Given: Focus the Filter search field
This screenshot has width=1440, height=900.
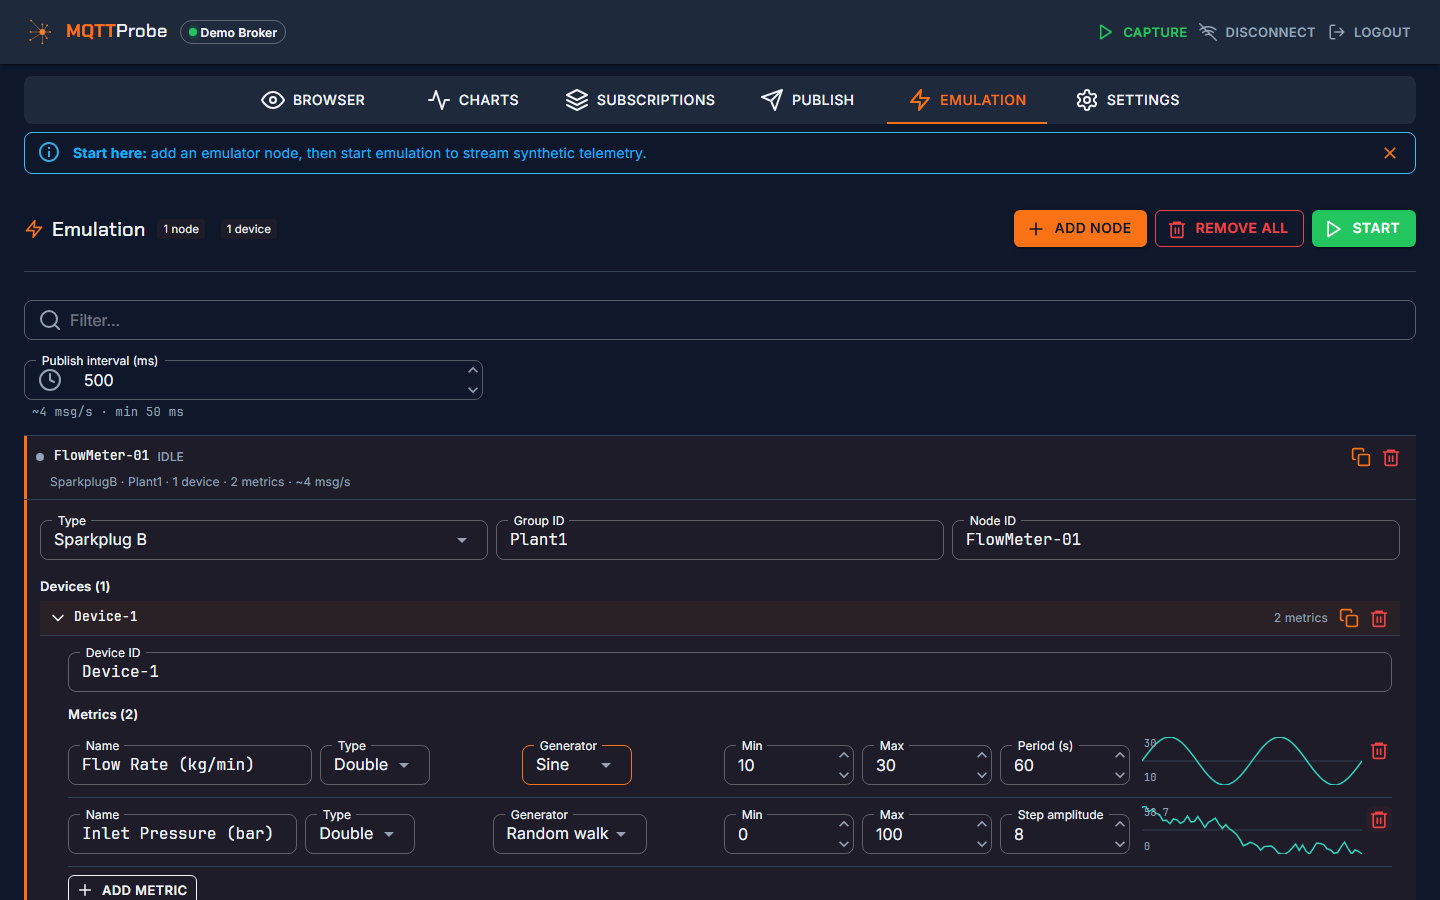Looking at the screenshot, I should 720,320.
